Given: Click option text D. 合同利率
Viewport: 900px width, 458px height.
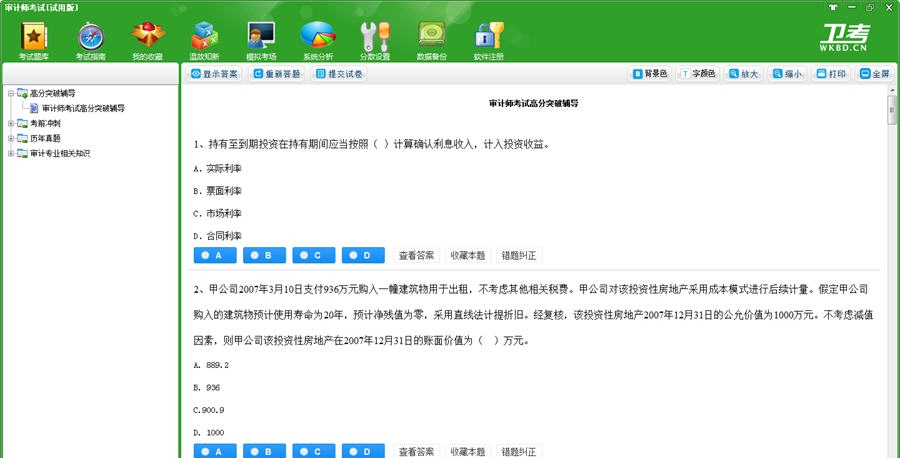Looking at the screenshot, I should 218,235.
